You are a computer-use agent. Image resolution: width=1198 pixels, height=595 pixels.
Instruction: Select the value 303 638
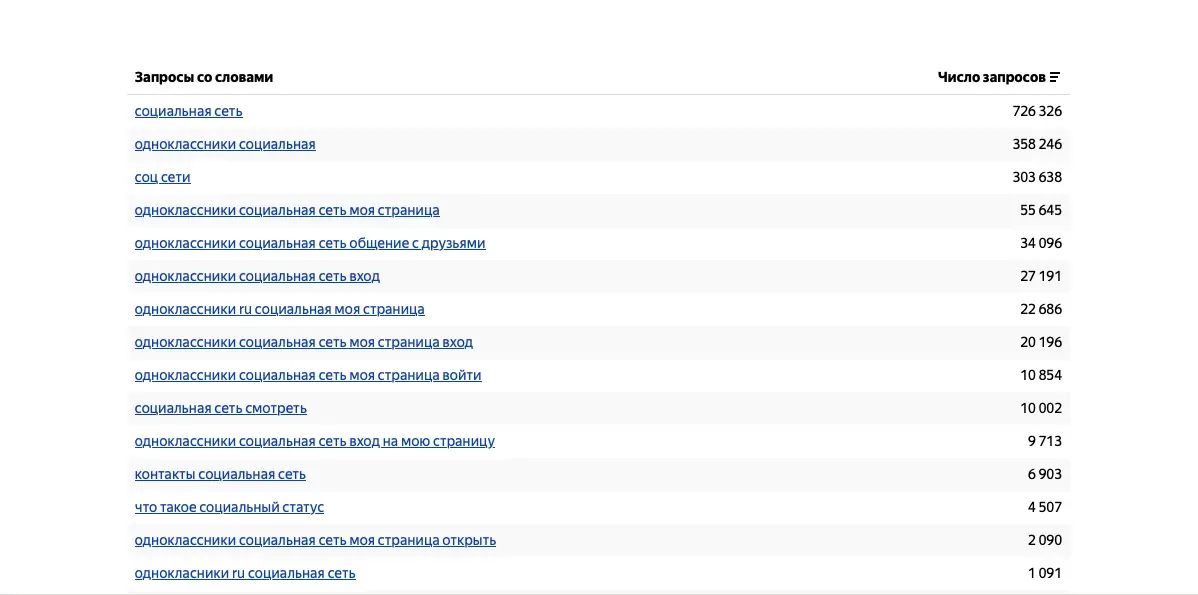1037,177
